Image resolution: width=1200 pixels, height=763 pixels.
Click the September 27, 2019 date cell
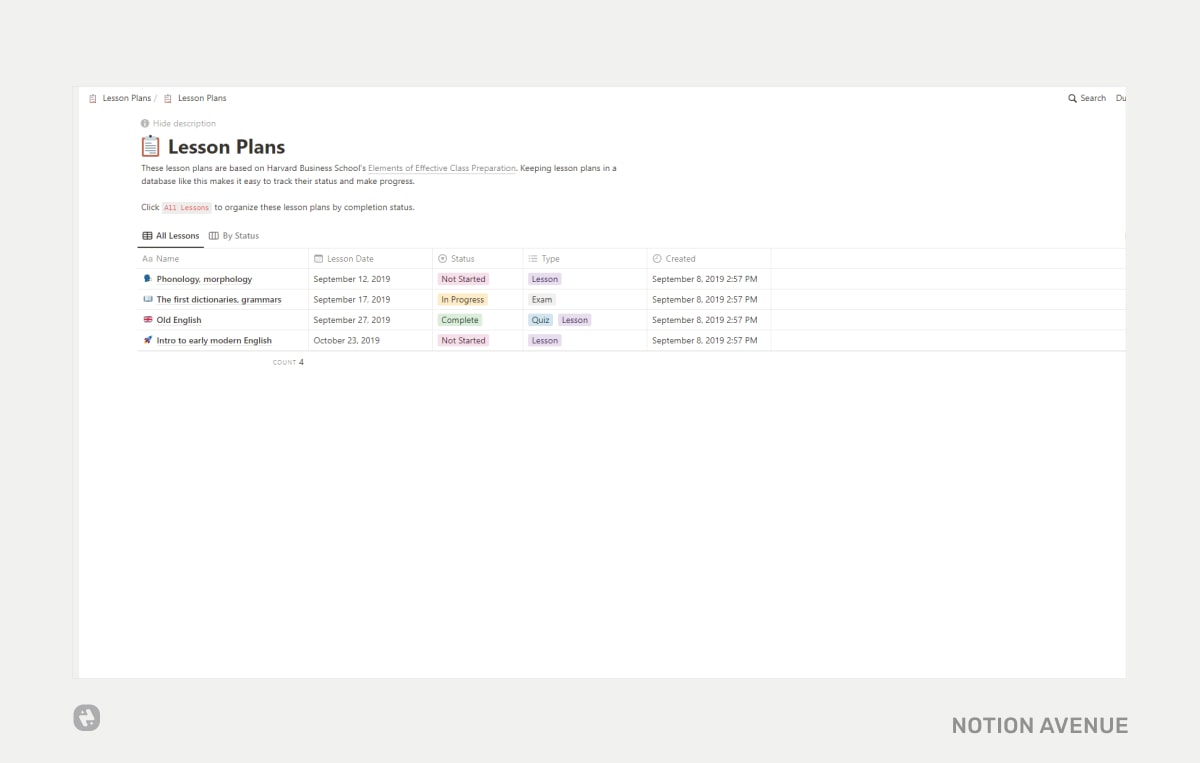pos(370,320)
